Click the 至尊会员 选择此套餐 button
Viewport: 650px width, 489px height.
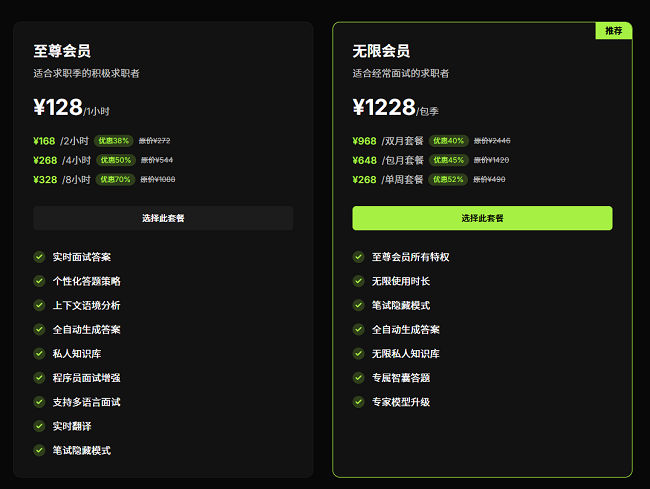[x=163, y=218]
